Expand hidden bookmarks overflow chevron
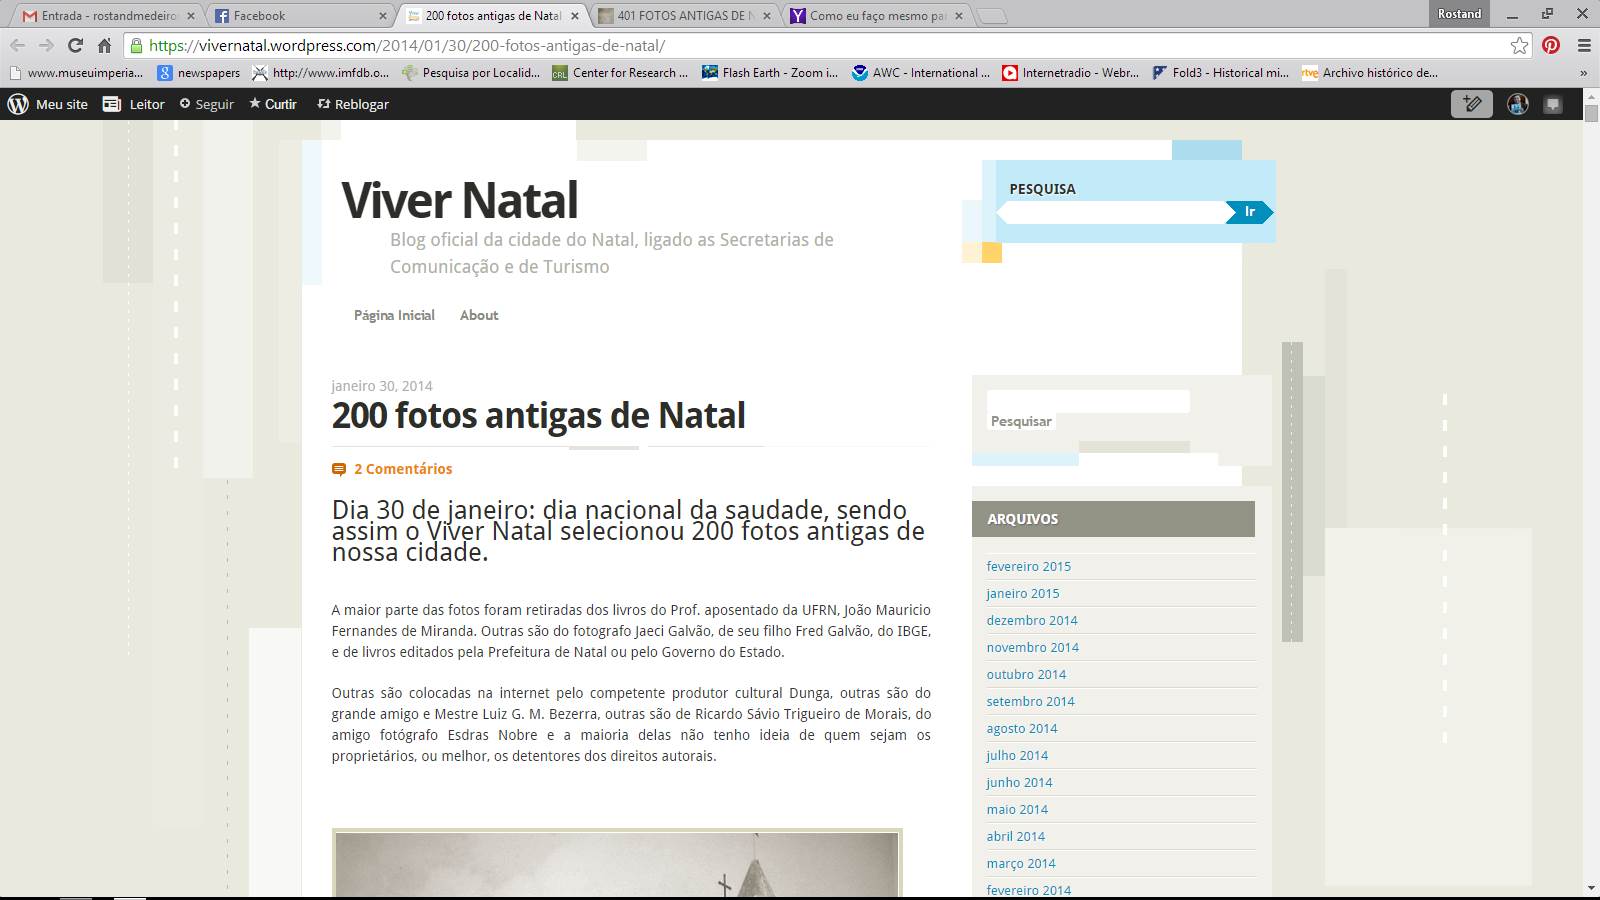 (x=1583, y=73)
